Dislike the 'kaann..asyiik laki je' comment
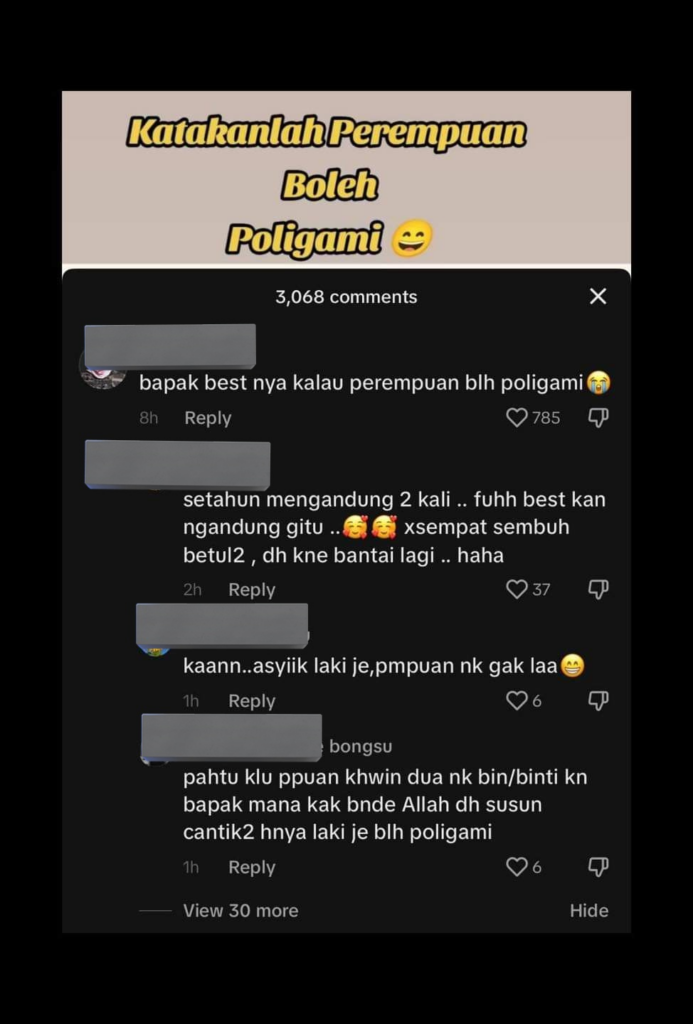Screen dimensions: 693x1024 click(x=598, y=701)
